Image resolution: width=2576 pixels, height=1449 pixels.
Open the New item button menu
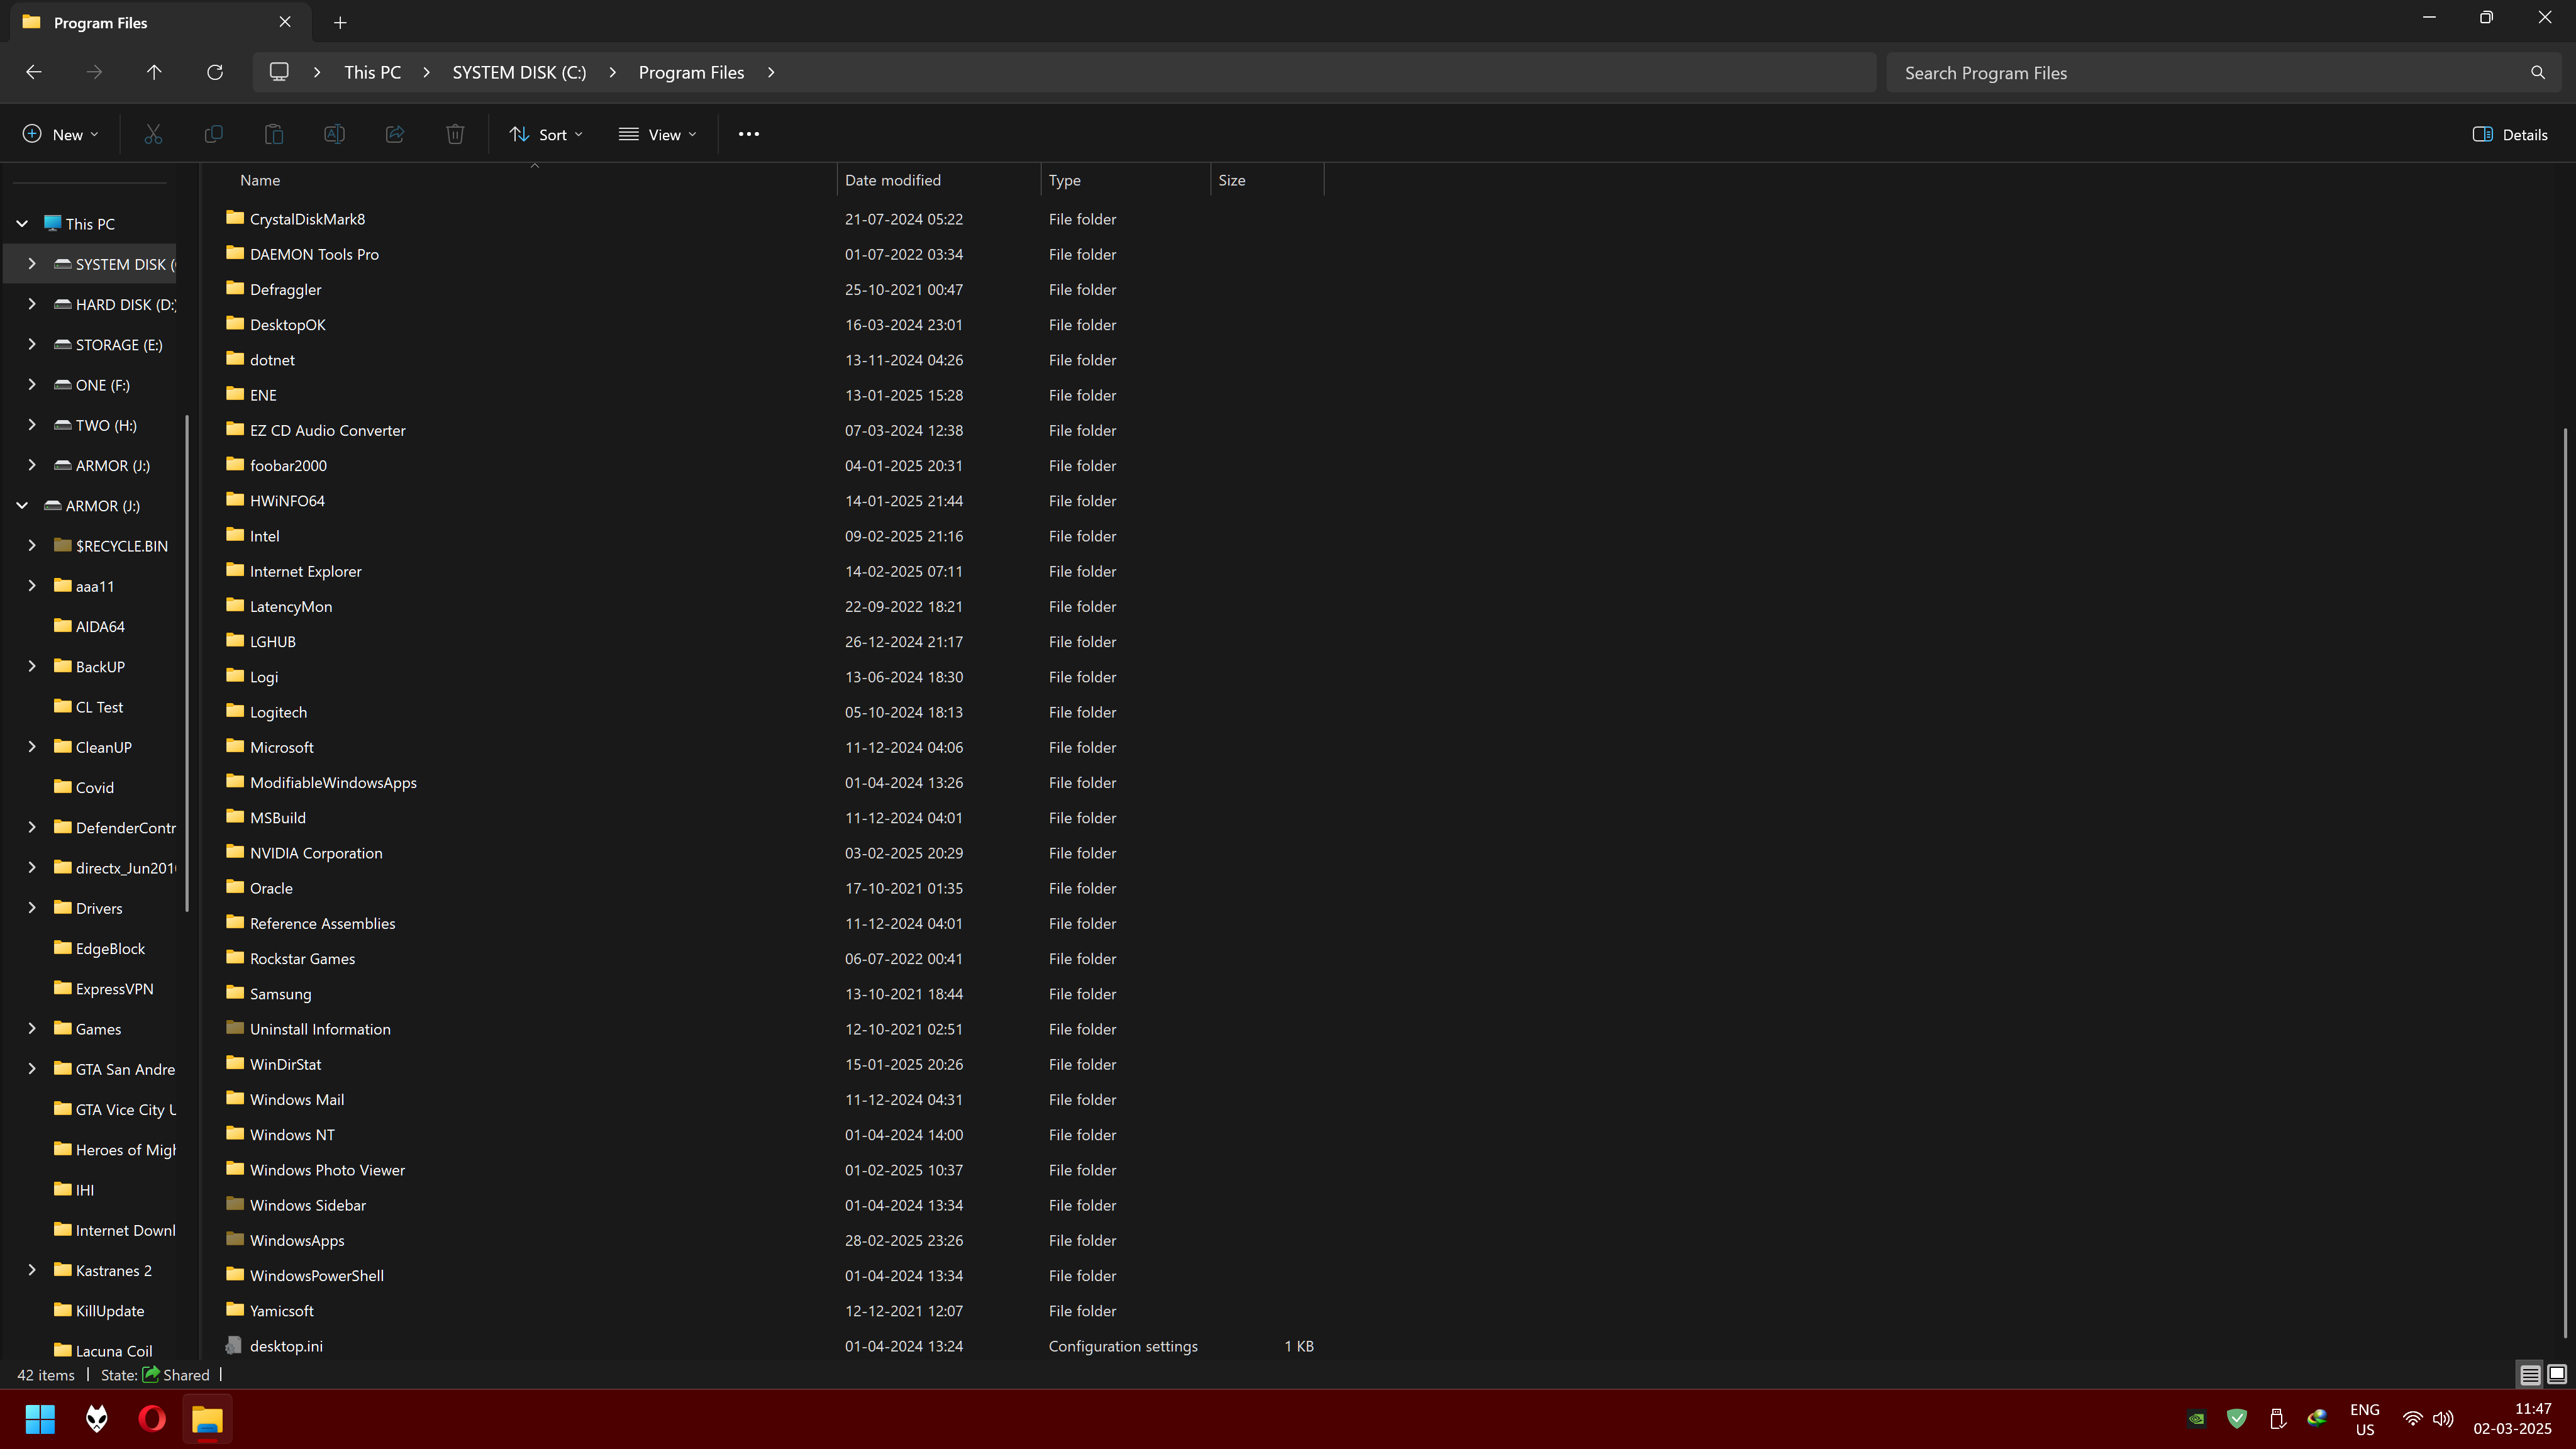coord(60,134)
